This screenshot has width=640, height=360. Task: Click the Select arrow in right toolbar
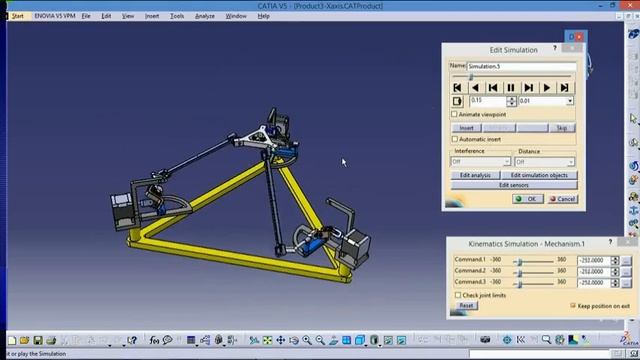[x=633, y=118]
